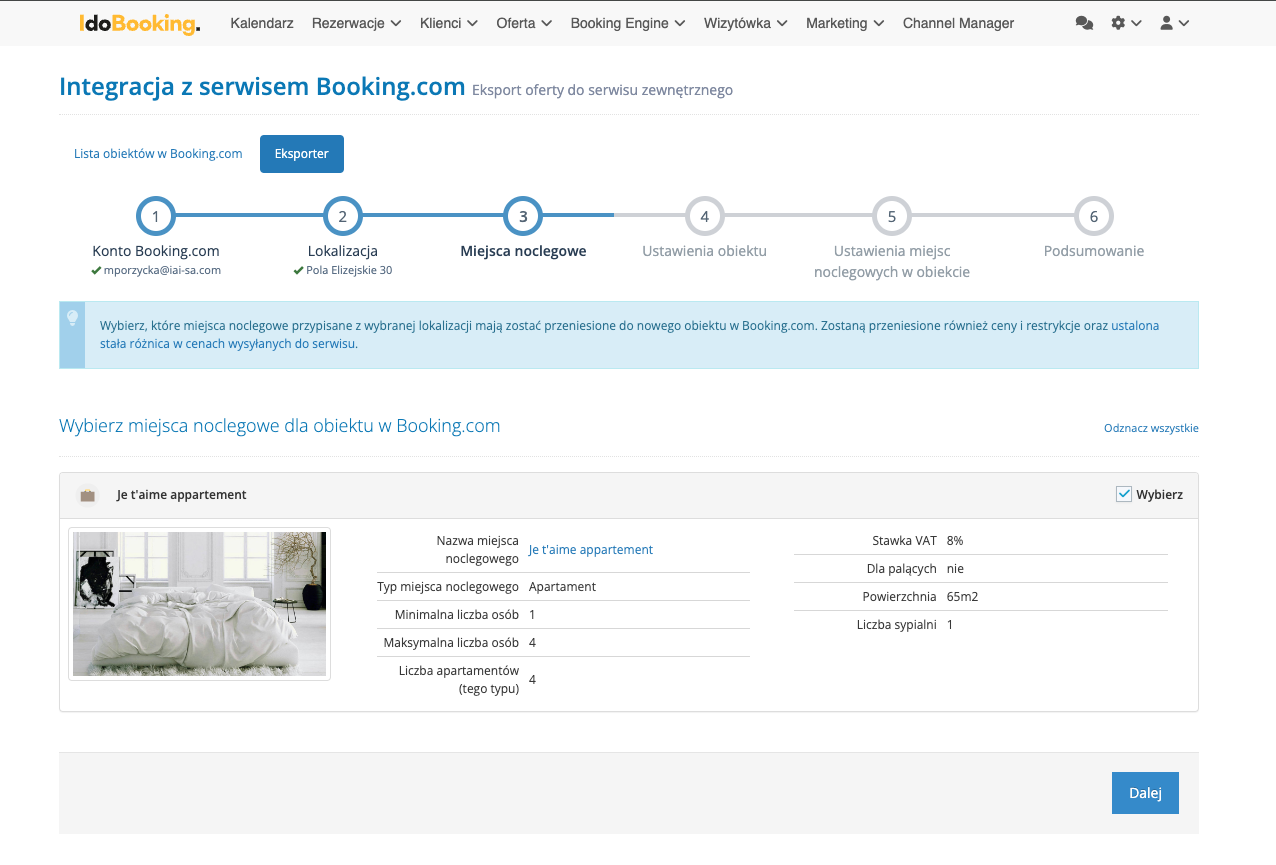Click the Powierzchnia value 65m2

click(964, 597)
